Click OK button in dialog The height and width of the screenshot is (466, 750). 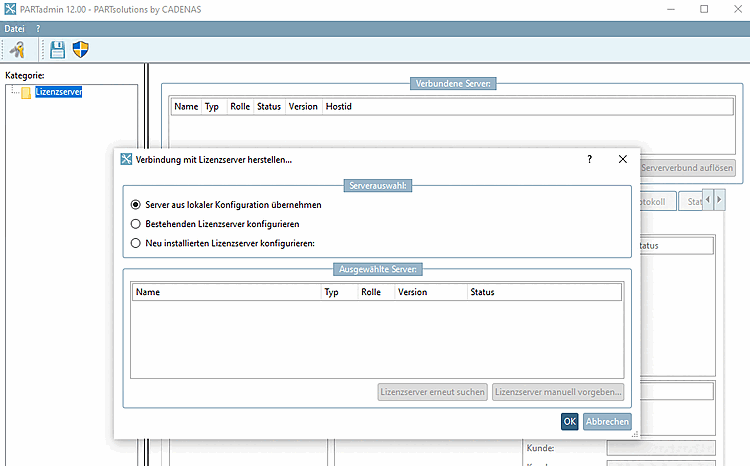click(569, 422)
